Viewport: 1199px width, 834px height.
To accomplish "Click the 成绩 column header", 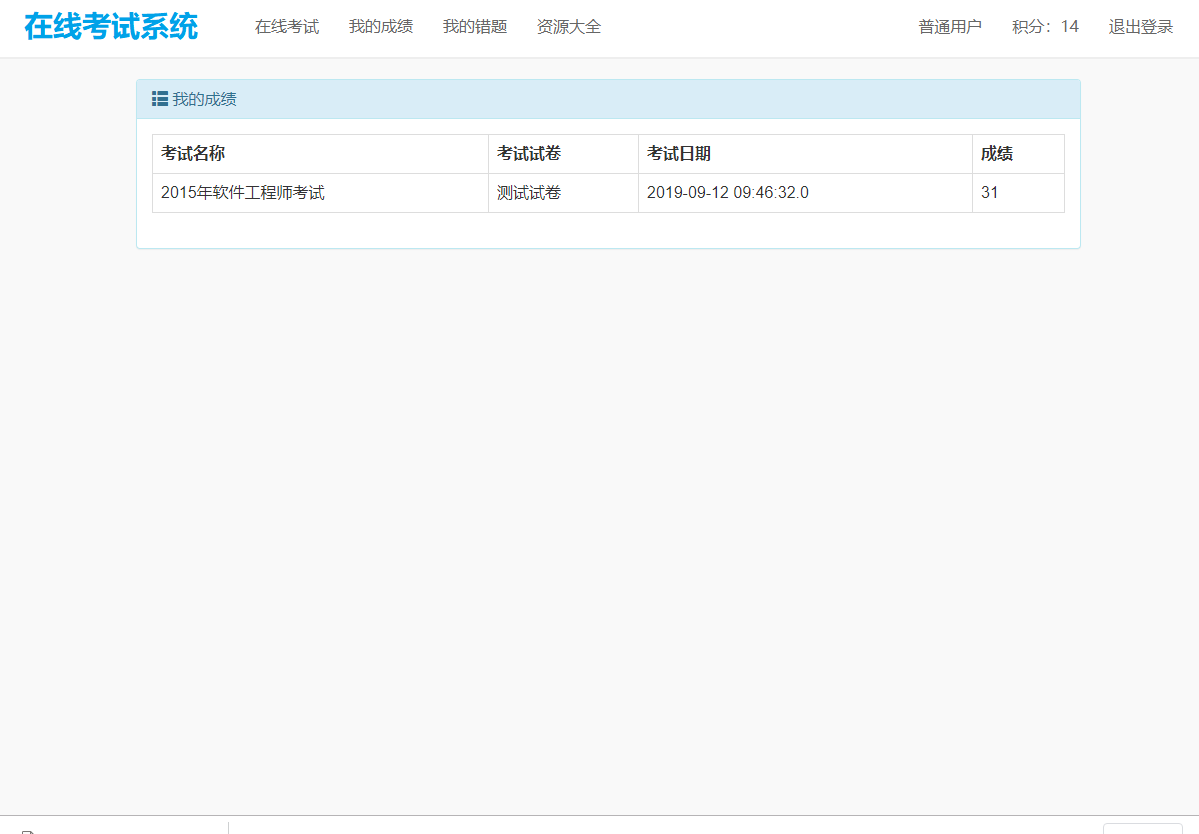I will [x=997, y=154].
